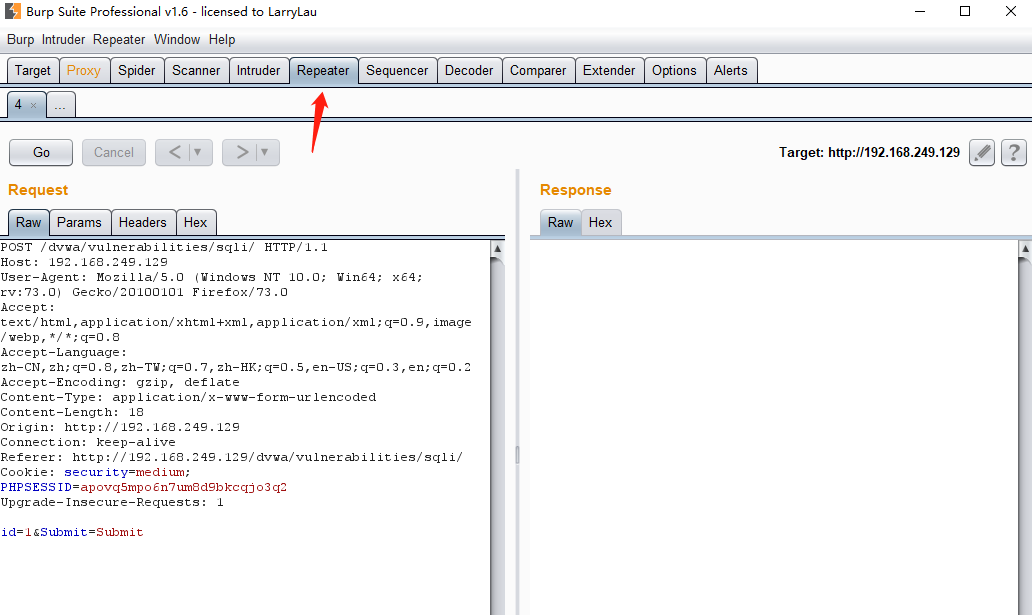Expand the forward history dropdown arrow
1032x615 pixels.
click(x=265, y=152)
